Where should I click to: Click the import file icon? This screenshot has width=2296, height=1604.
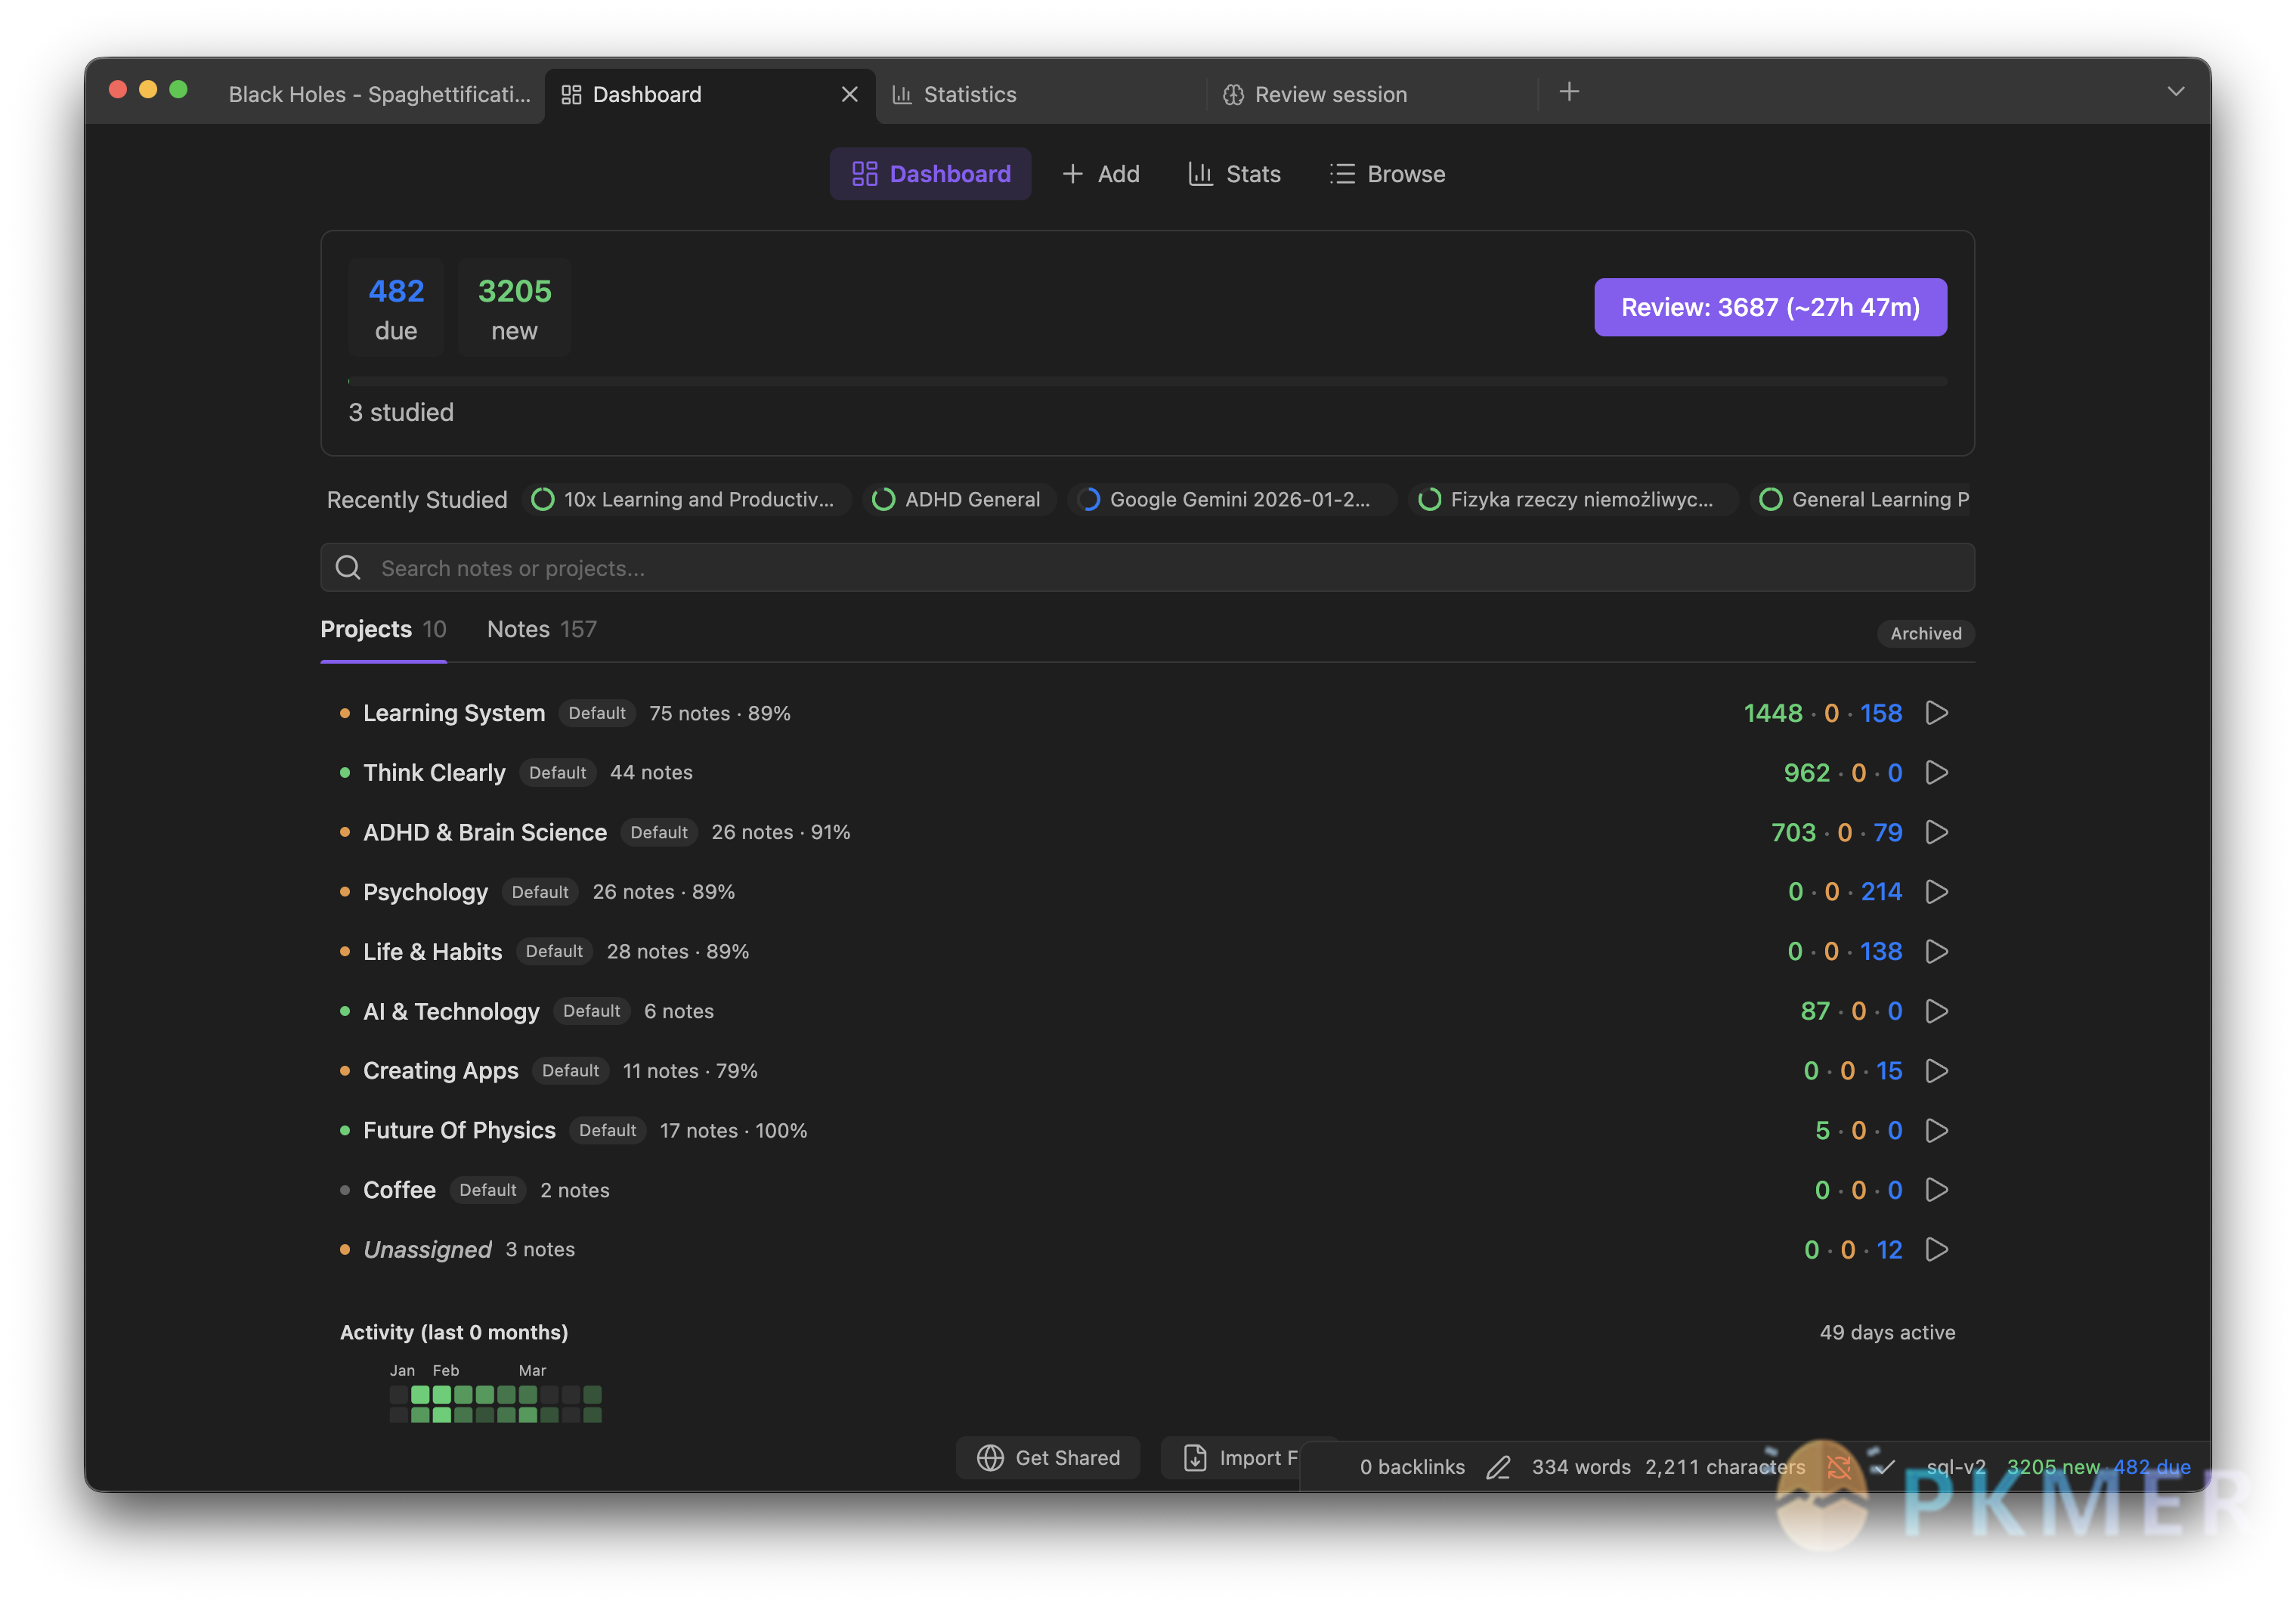click(x=1195, y=1458)
